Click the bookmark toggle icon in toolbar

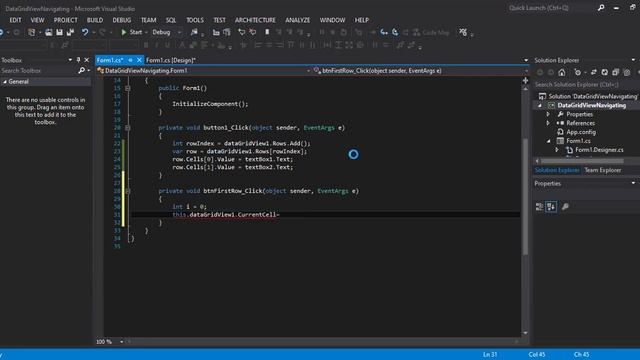tap(267, 32)
